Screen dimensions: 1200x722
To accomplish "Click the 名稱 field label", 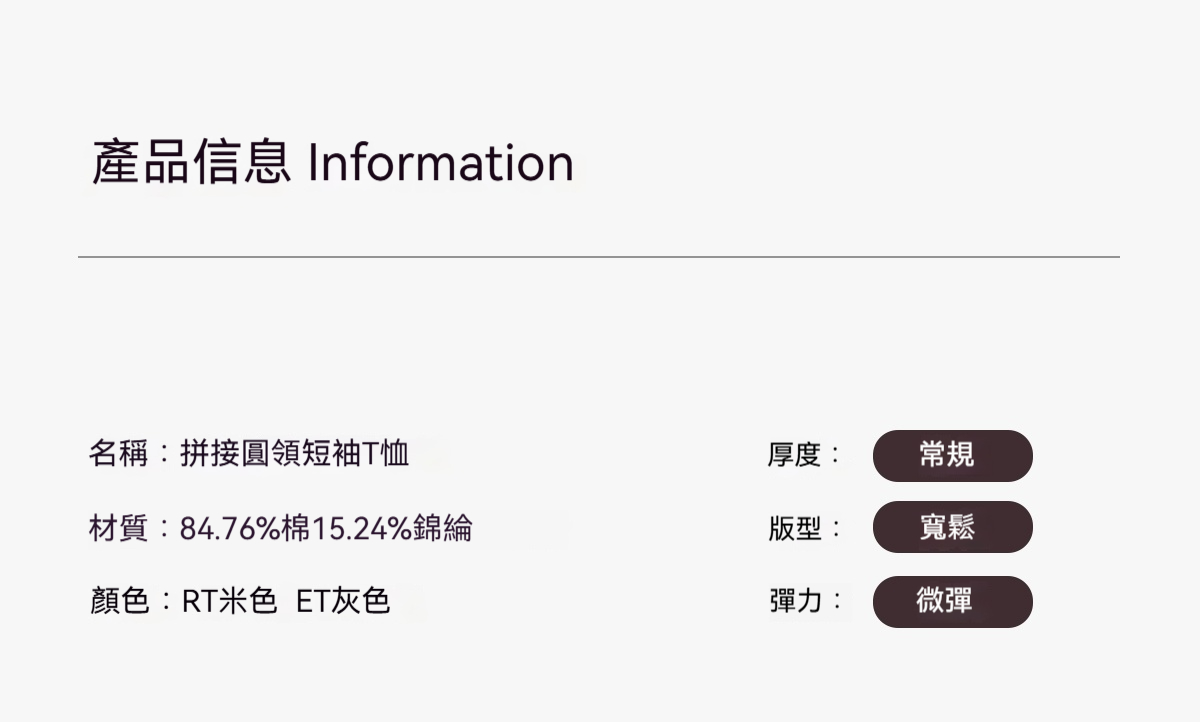I will pos(118,454).
